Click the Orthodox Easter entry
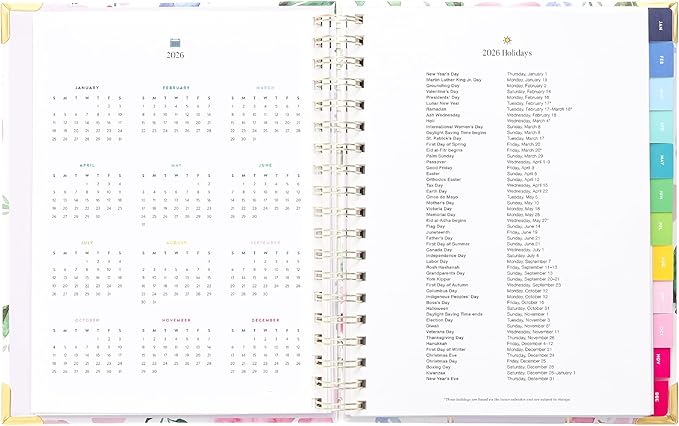Viewport: 679px width, 426px height. [x=443, y=179]
